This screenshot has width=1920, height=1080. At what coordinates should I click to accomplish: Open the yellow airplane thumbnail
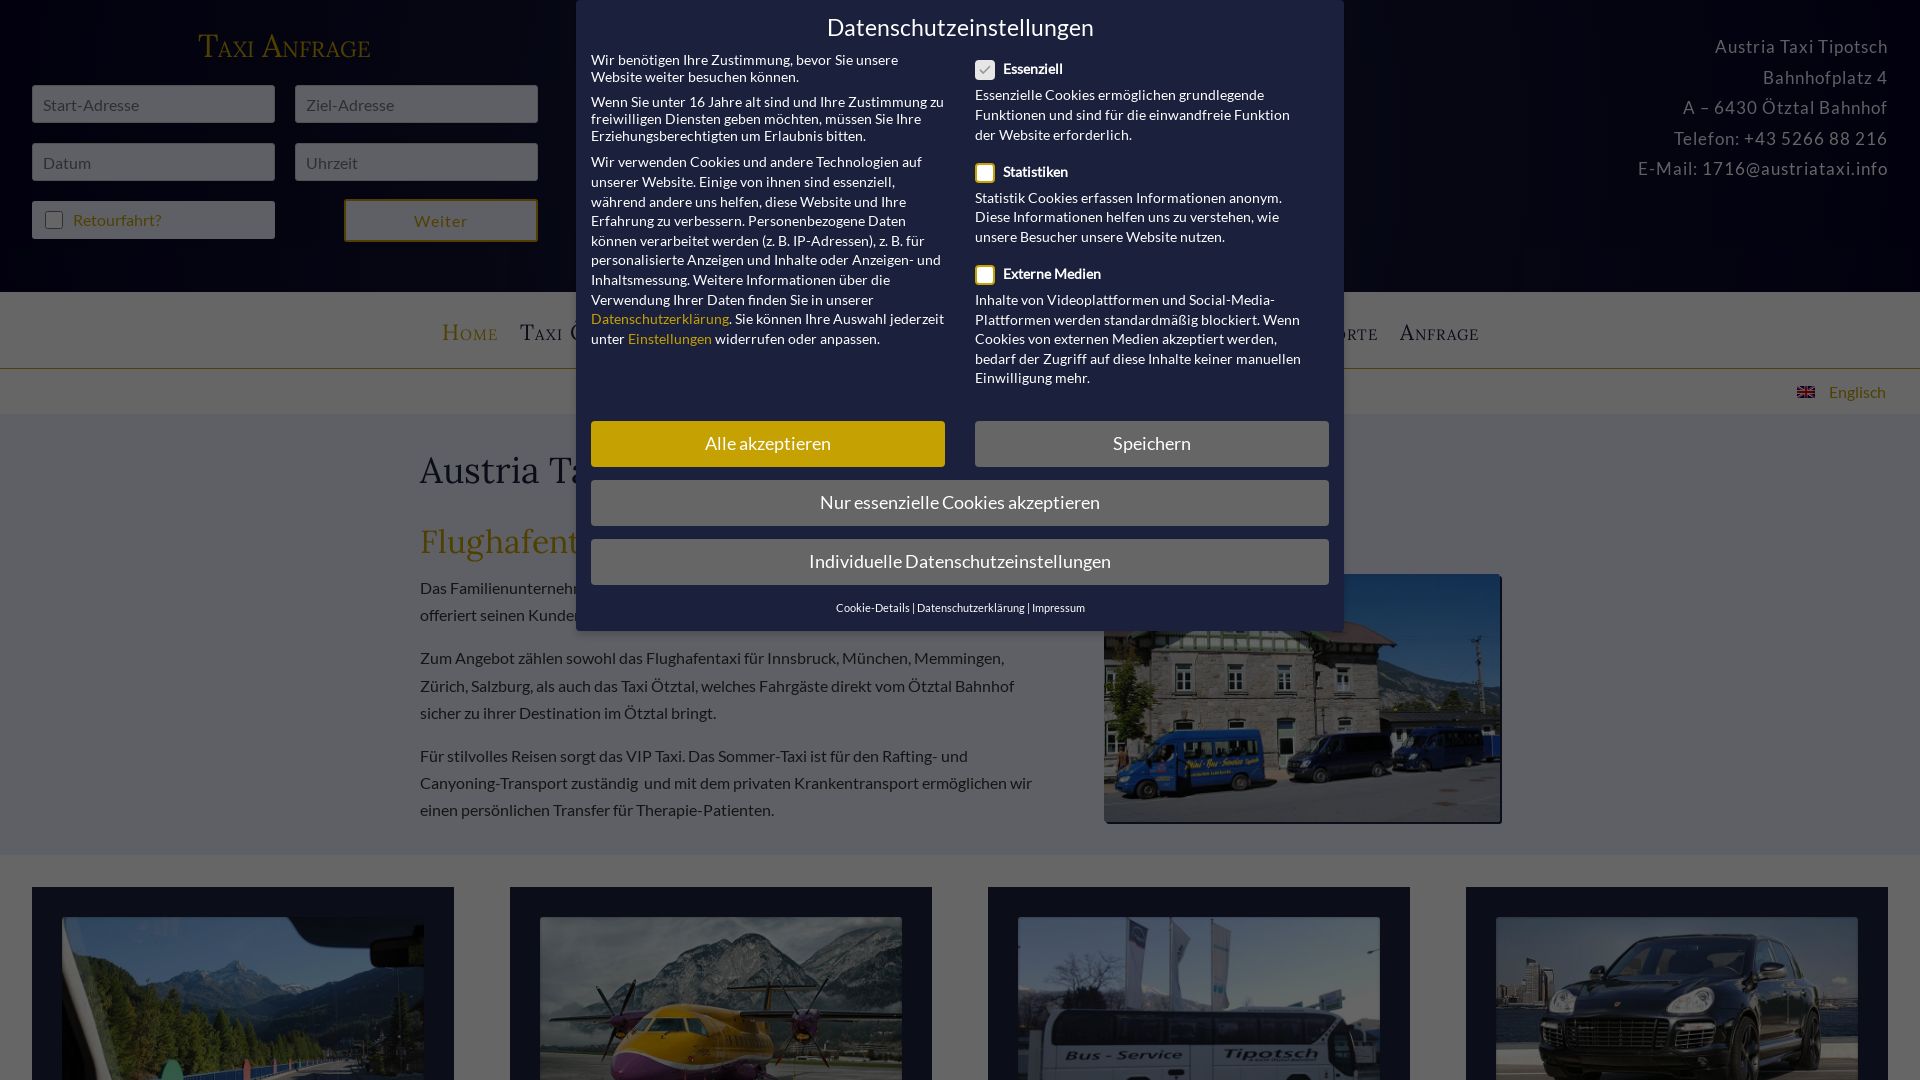[x=720, y=998]
